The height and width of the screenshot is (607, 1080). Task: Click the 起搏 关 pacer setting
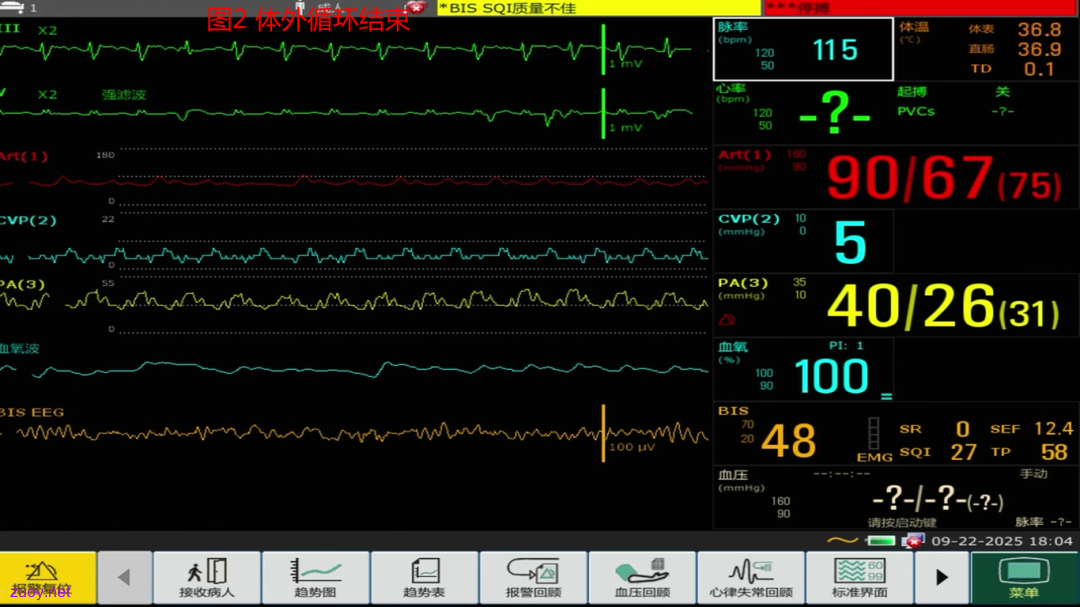953,92
